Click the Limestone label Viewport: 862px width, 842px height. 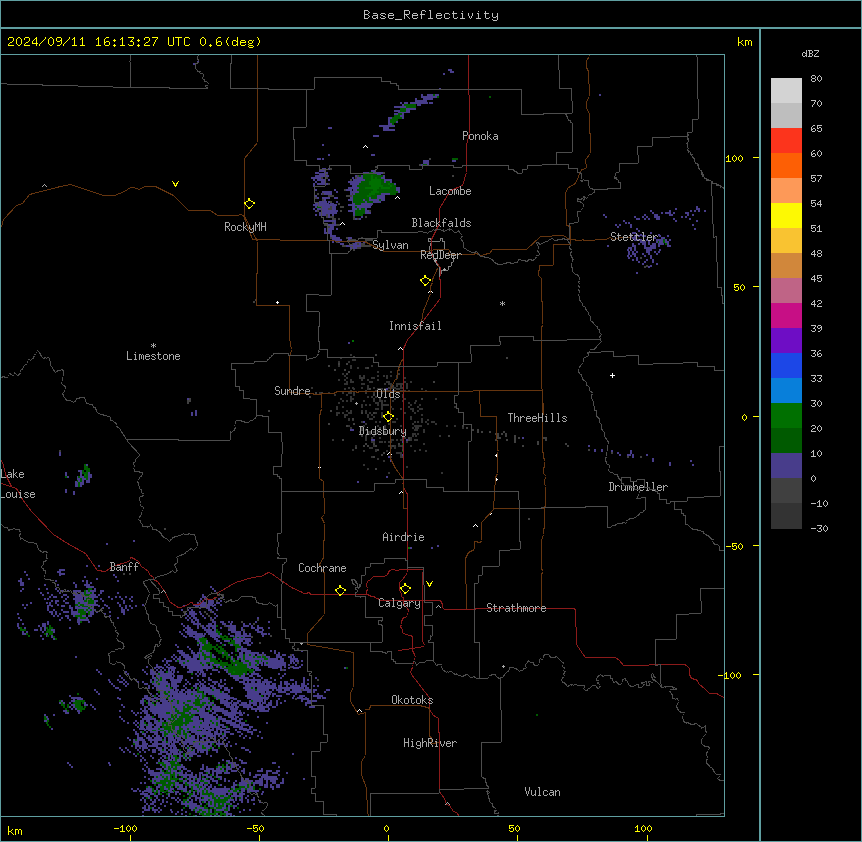(x=153, y=356)
